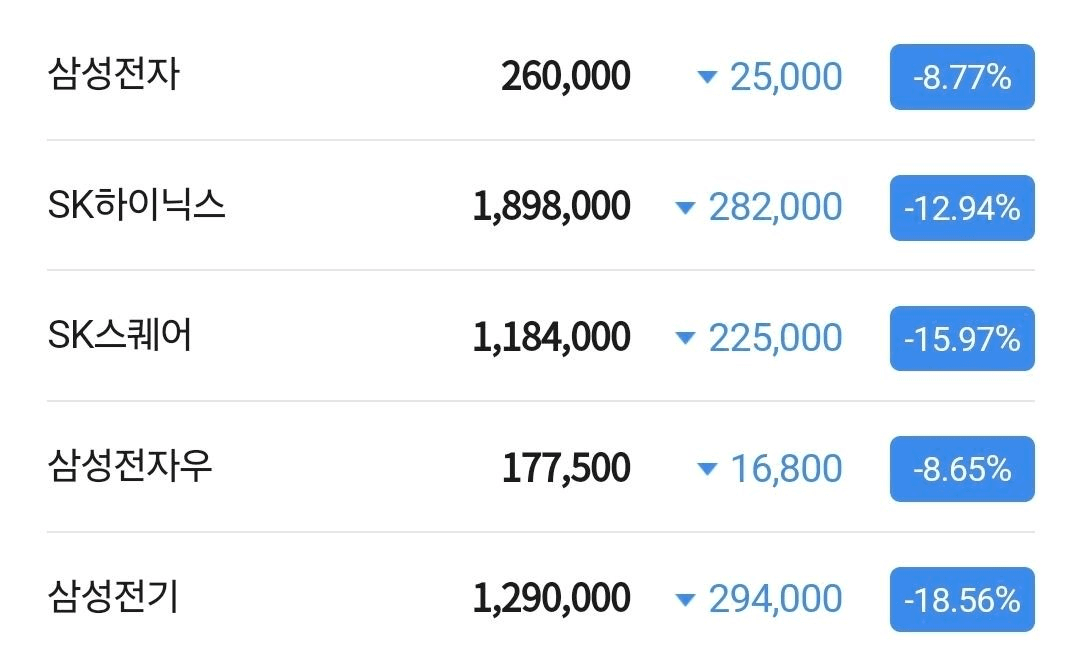1079x669 pixels.
Task: Open the 삼성전자우 stock name
Action: coord(129,466)
